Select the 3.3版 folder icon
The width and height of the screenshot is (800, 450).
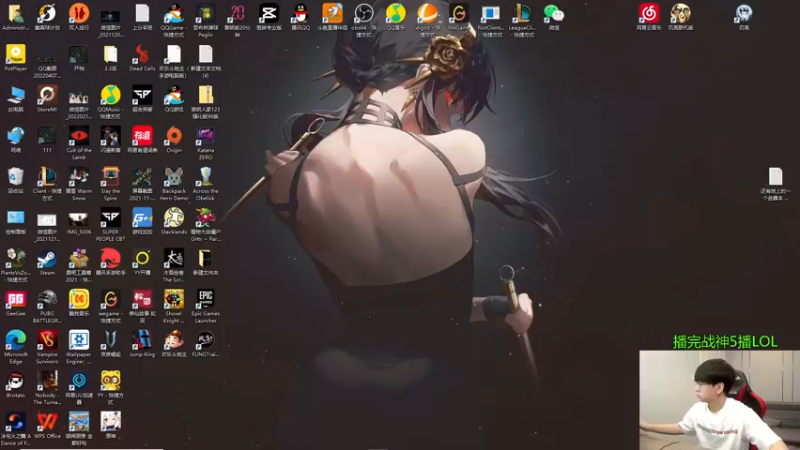110,54
